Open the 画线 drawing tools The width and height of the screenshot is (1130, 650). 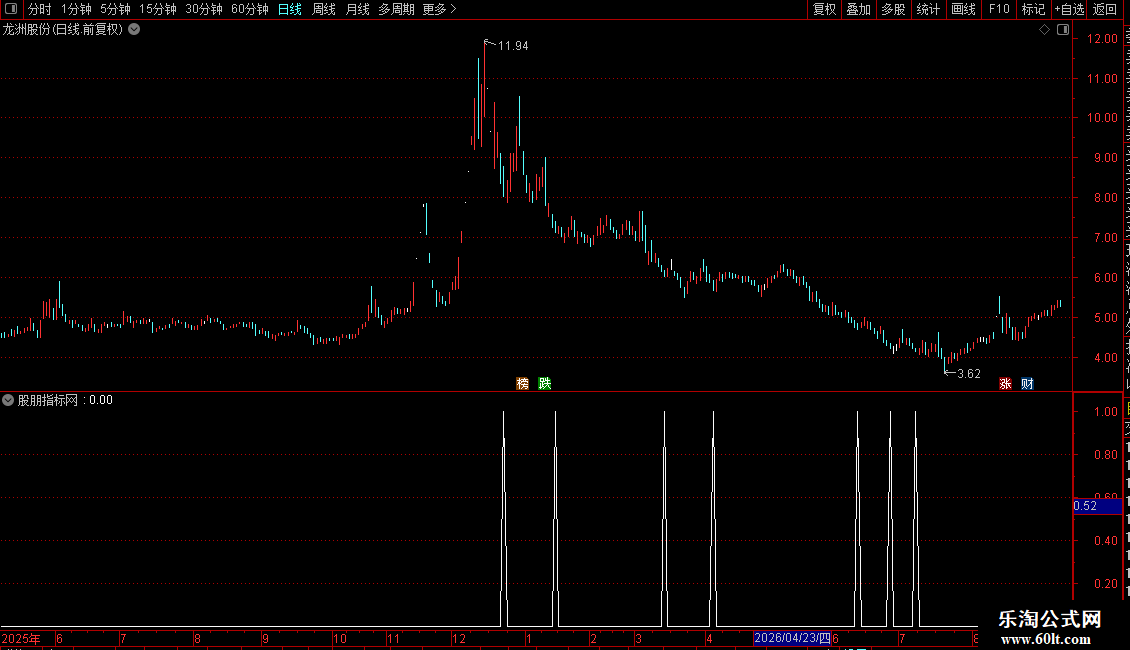pyautogui.click(x=964, y=9)
